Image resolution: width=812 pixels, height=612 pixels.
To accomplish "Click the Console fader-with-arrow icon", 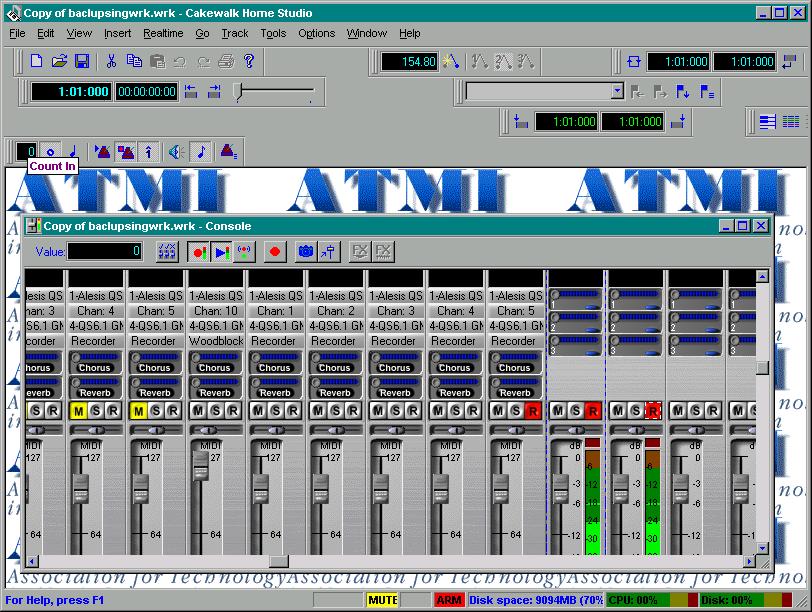I will coord(328,252).
